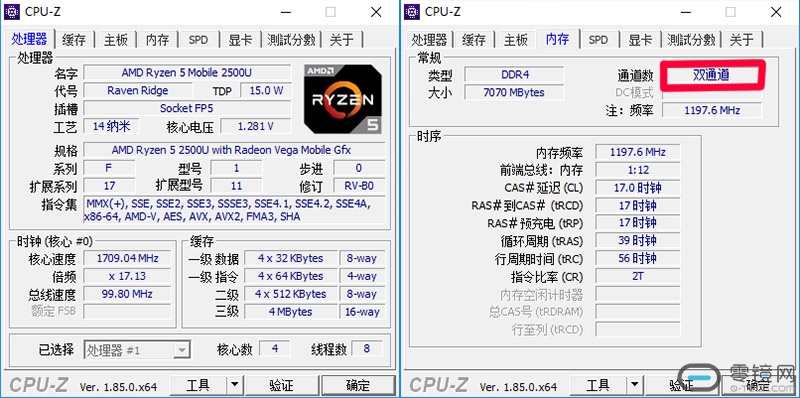
Task: Open 工具 dropdown arrow in the left window
Action: (234, 385)
